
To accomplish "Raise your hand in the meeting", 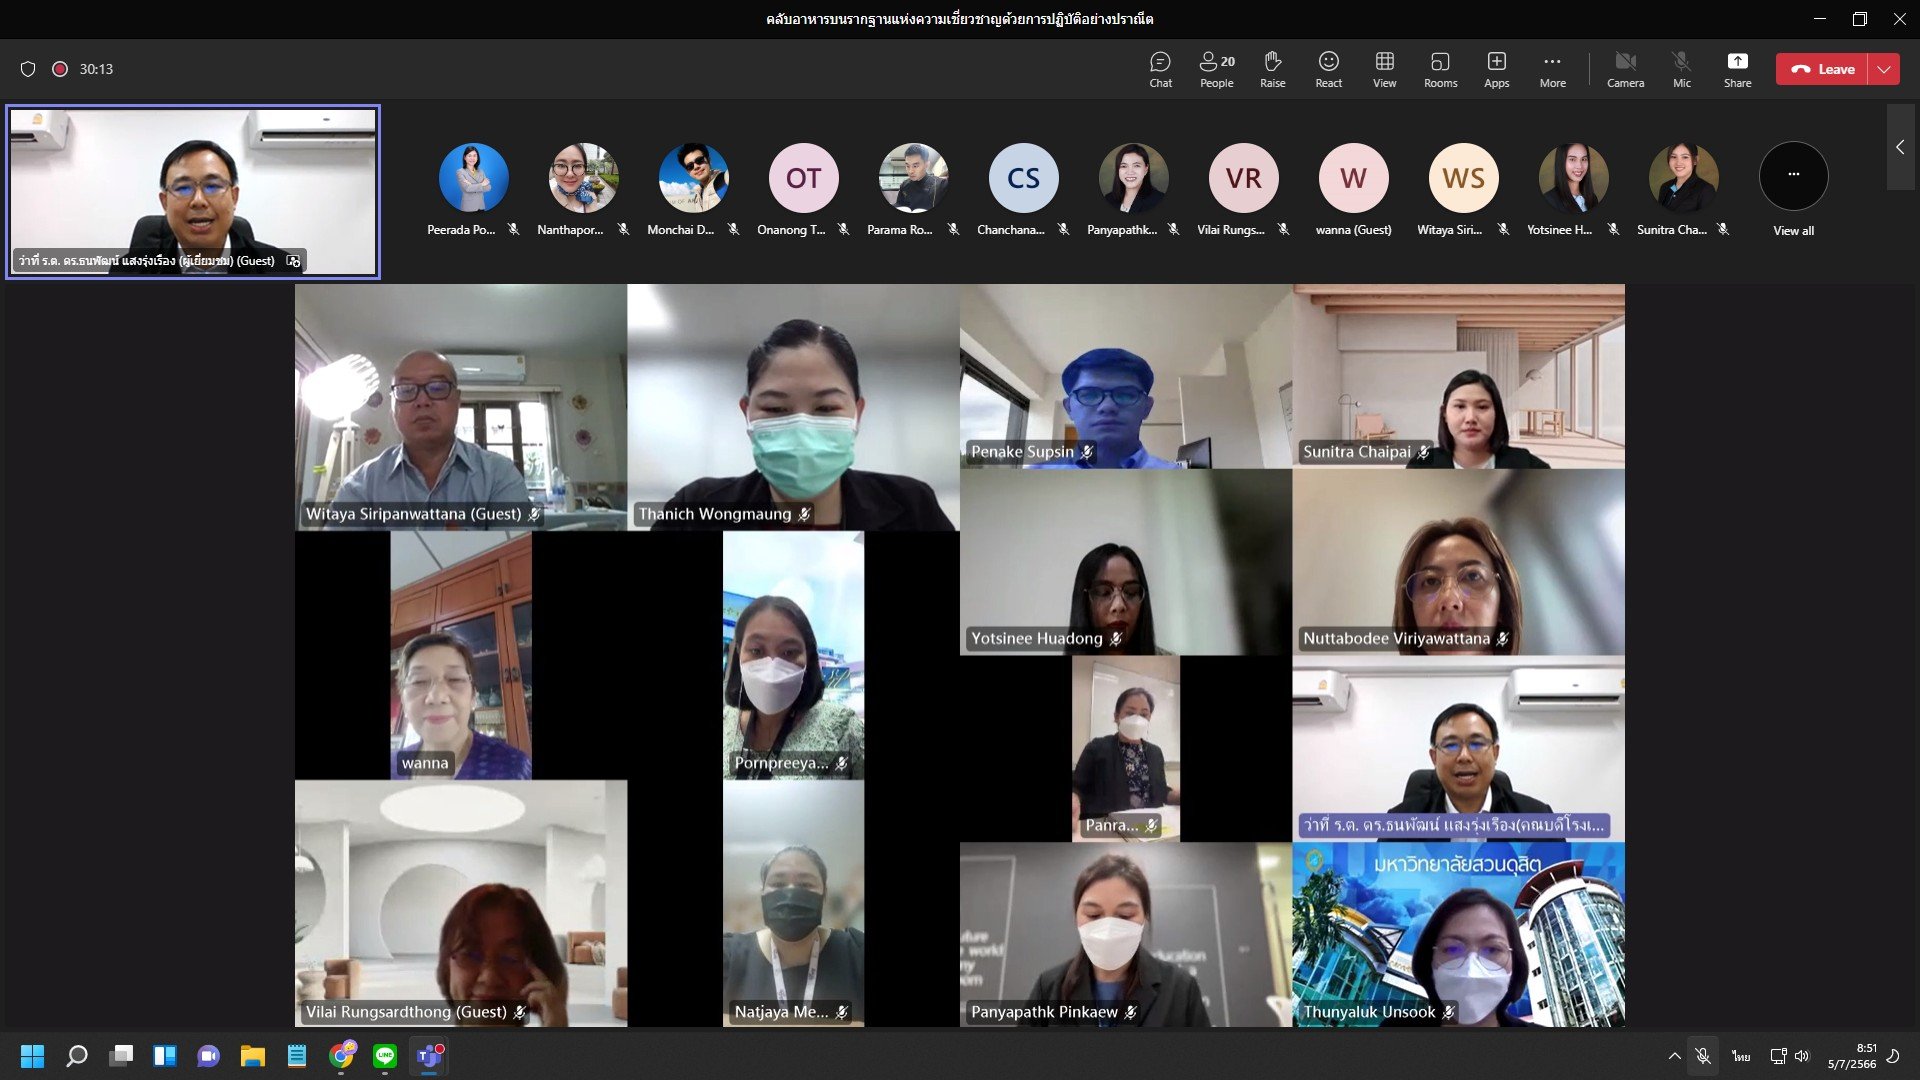I will coord(1272,69).
